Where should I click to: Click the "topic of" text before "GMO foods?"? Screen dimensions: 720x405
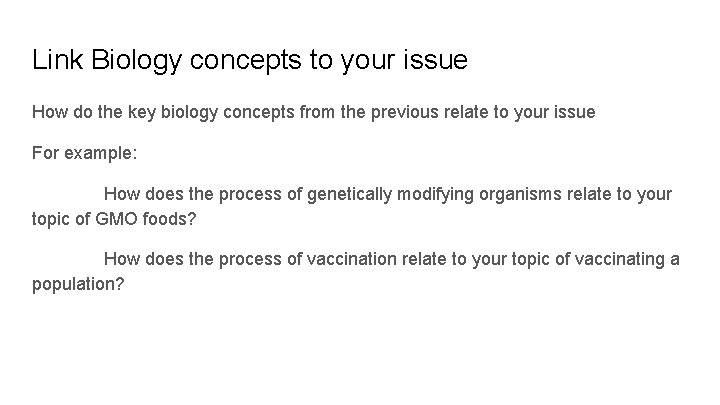click(62, 215)
